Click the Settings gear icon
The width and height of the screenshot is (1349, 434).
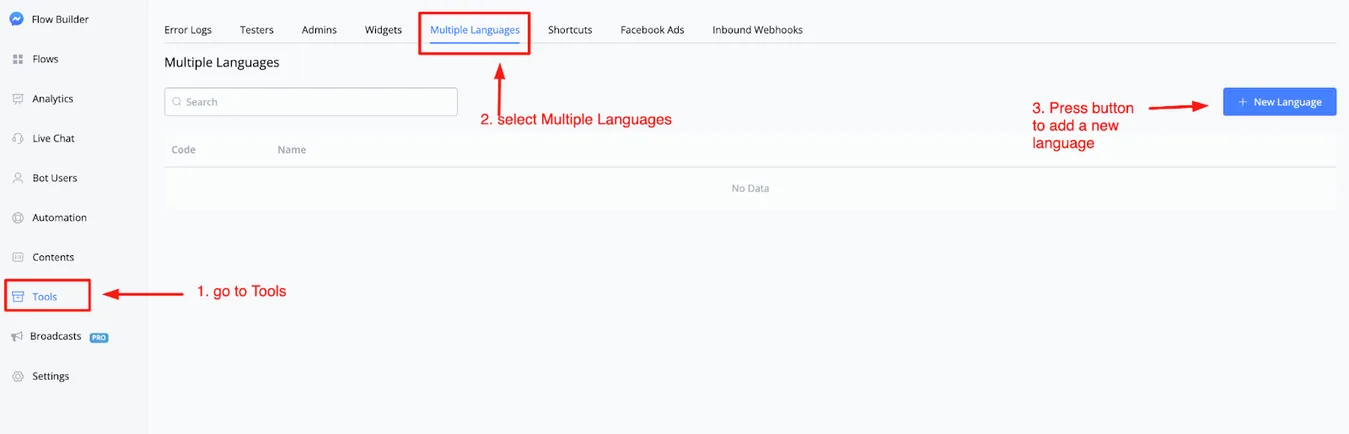pos(17,376)
